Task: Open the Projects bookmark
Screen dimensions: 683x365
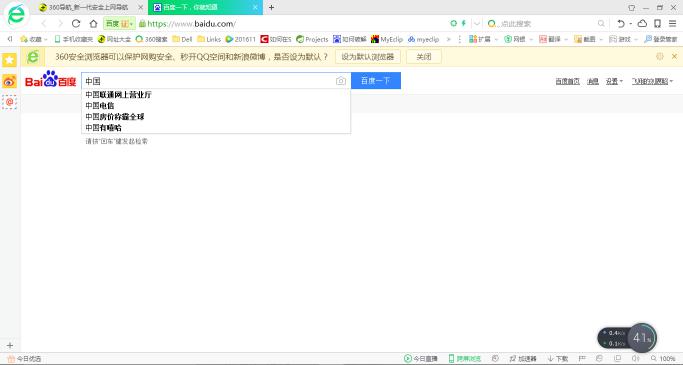Action: tap(312, 39)
